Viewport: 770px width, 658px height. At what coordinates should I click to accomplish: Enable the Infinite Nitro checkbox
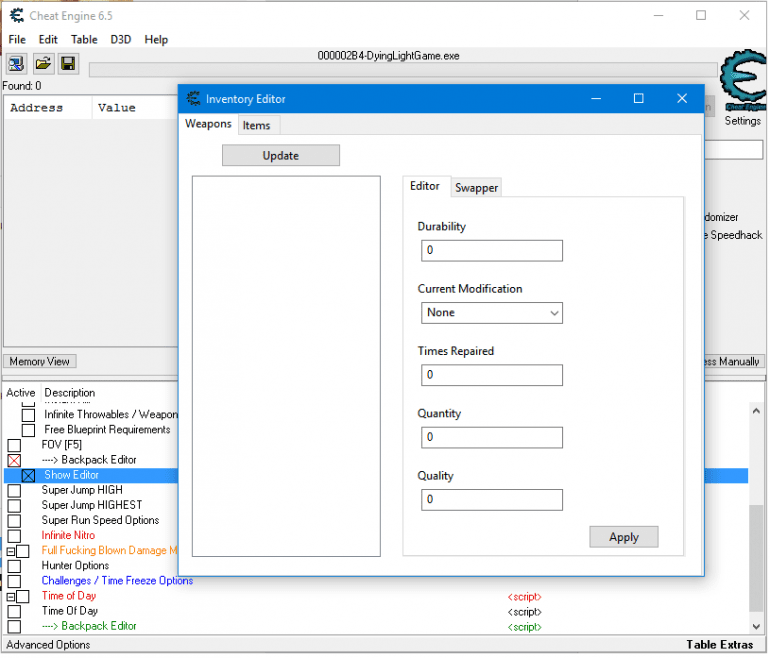pos(14,536)
